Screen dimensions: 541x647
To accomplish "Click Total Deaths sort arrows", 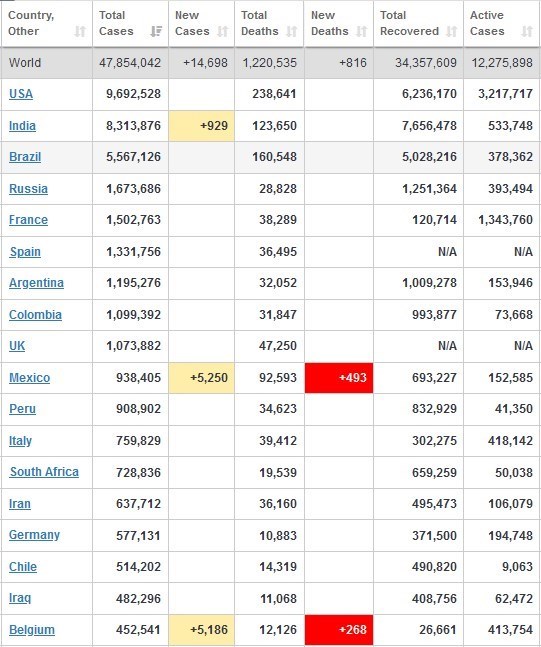I will (x=292, y=31).
